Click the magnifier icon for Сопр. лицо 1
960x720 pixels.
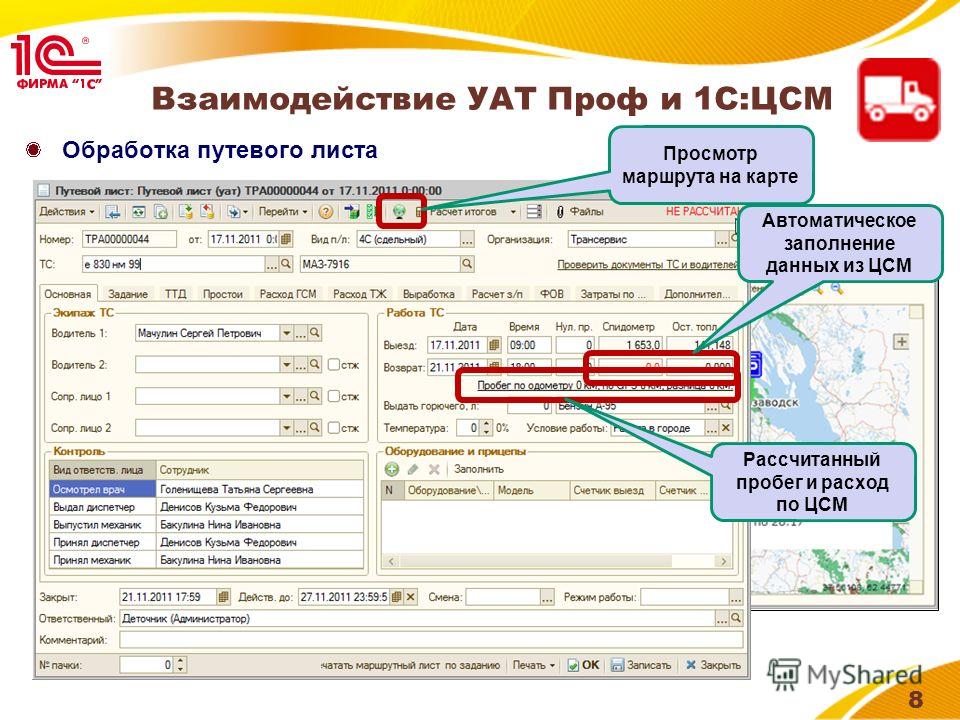315,396
